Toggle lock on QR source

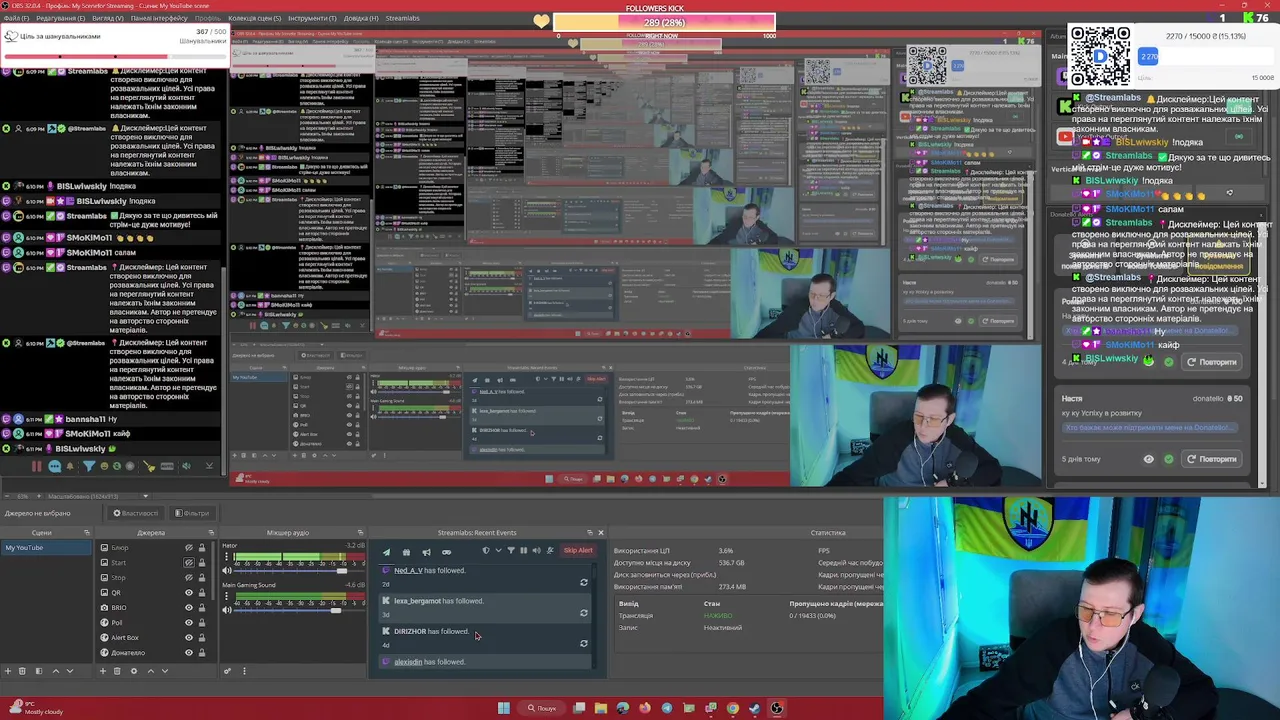pos(201,593)
